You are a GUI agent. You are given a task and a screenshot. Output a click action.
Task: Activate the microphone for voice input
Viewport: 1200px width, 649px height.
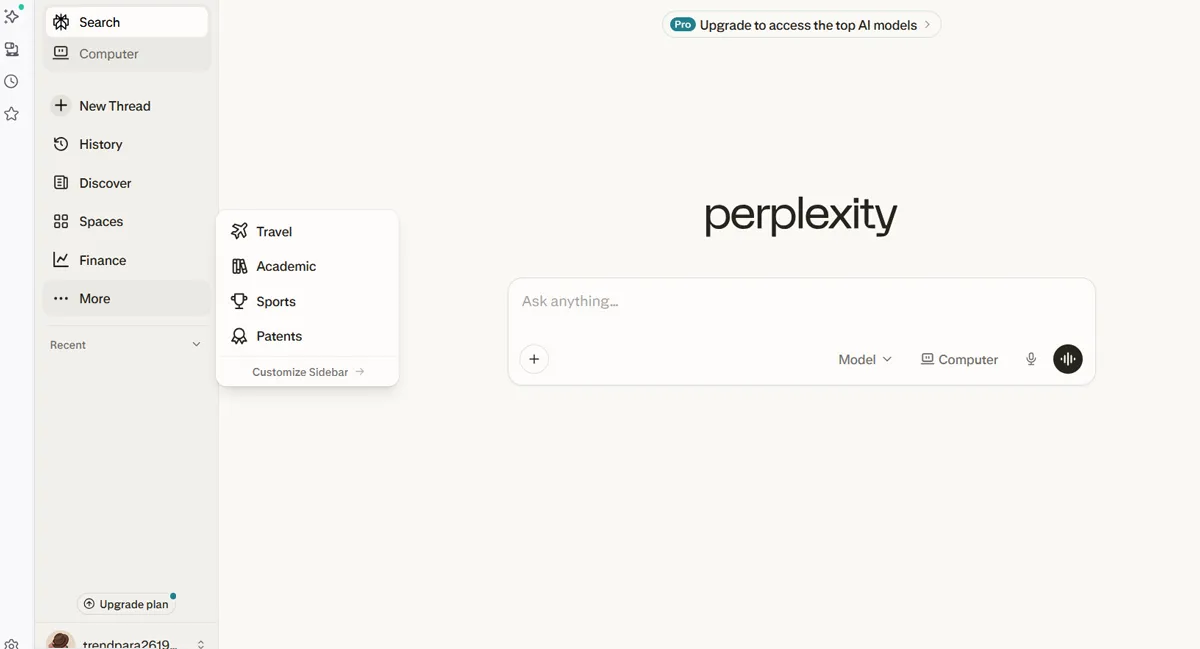click(1031, 358)
